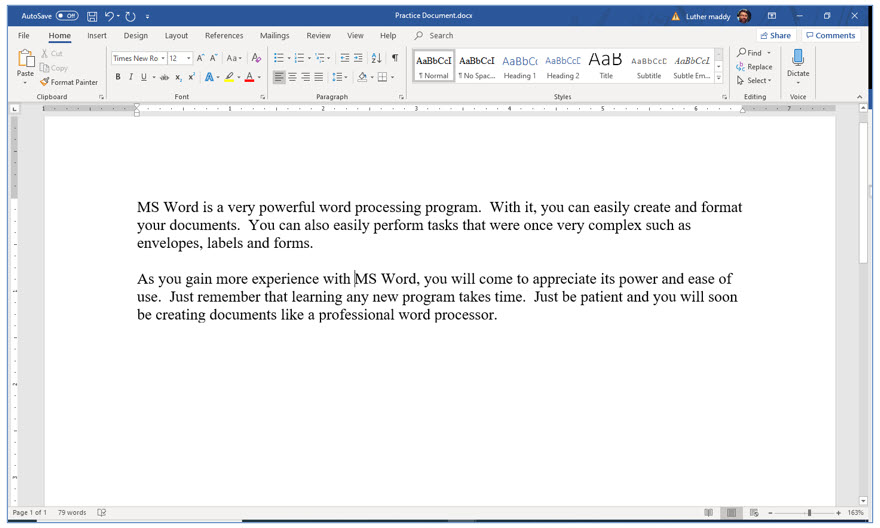Screen dimensions: 880x528
Task: Open the References tab
Action: coord(224,35)
